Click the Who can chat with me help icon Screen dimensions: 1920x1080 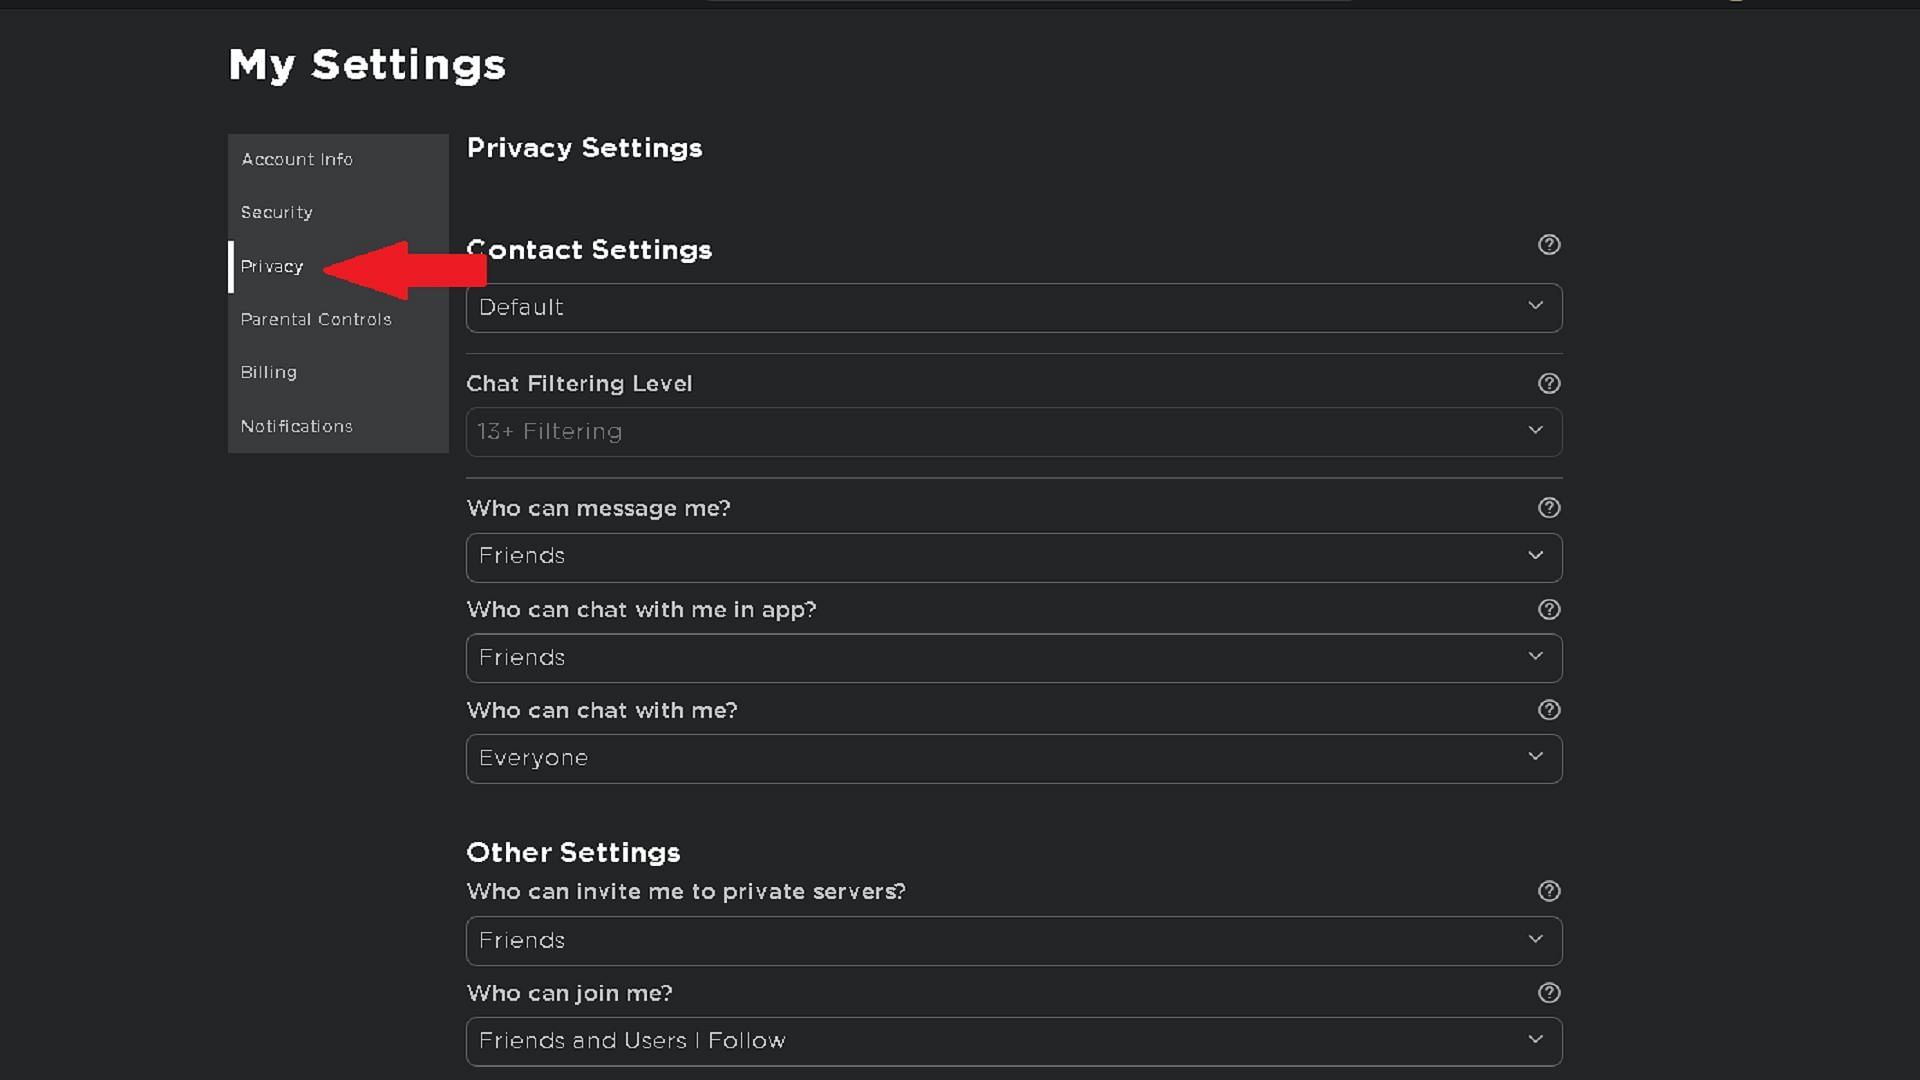1548,709
